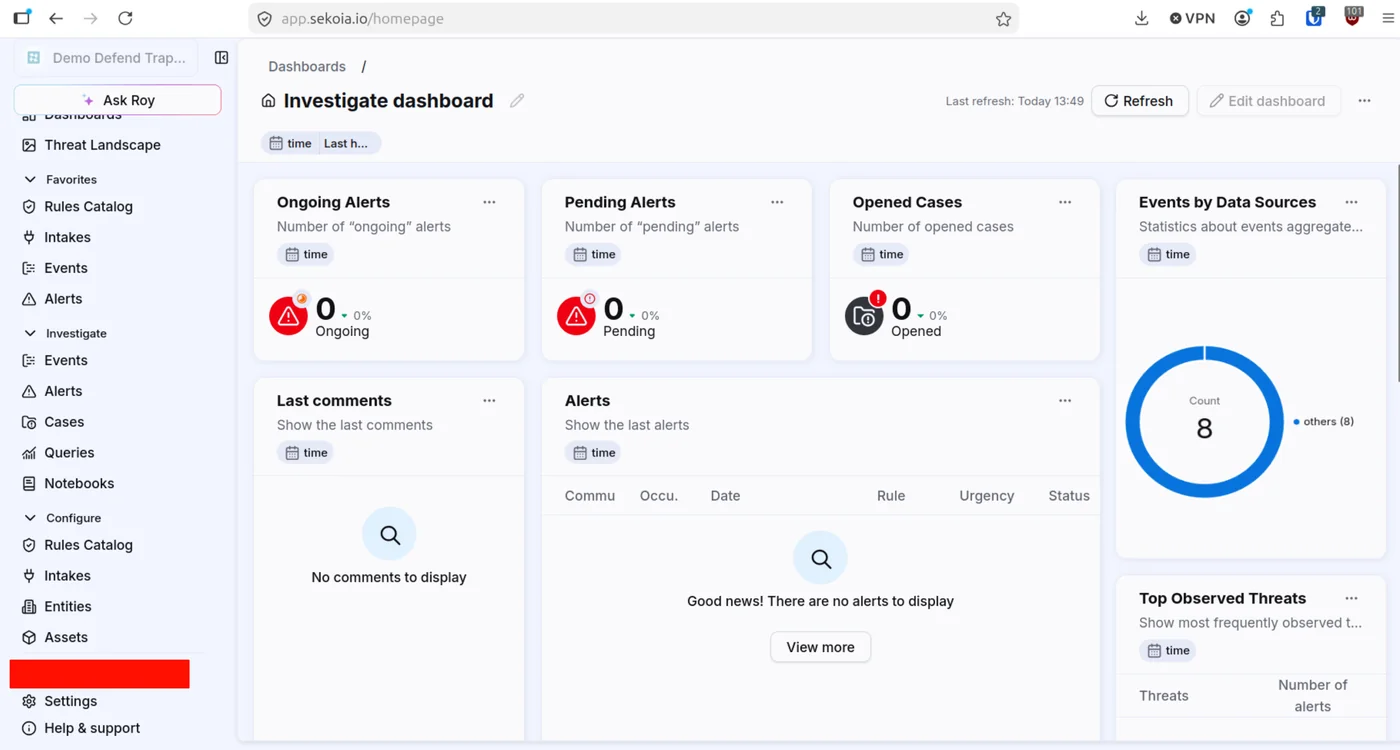Open Events by Data Sources options menu
Viewport: 1400px width, 750px height.
[1351, 202]
